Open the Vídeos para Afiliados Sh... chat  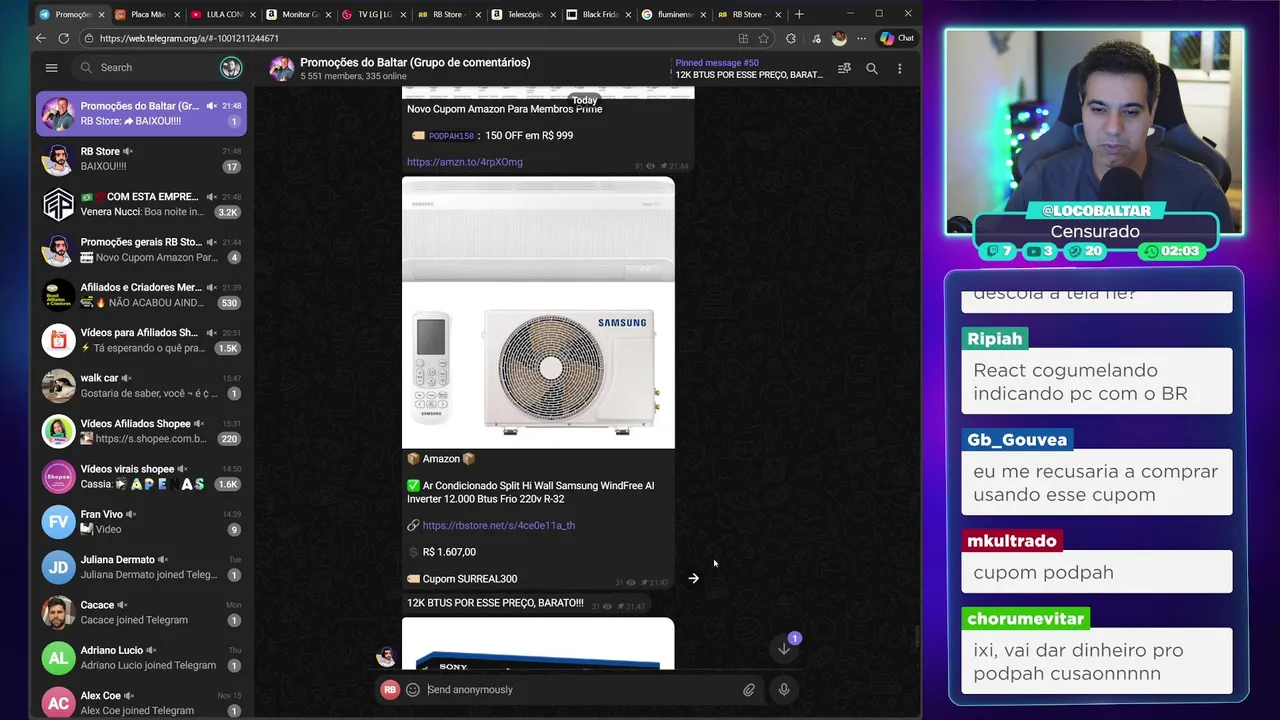(141, 340)
